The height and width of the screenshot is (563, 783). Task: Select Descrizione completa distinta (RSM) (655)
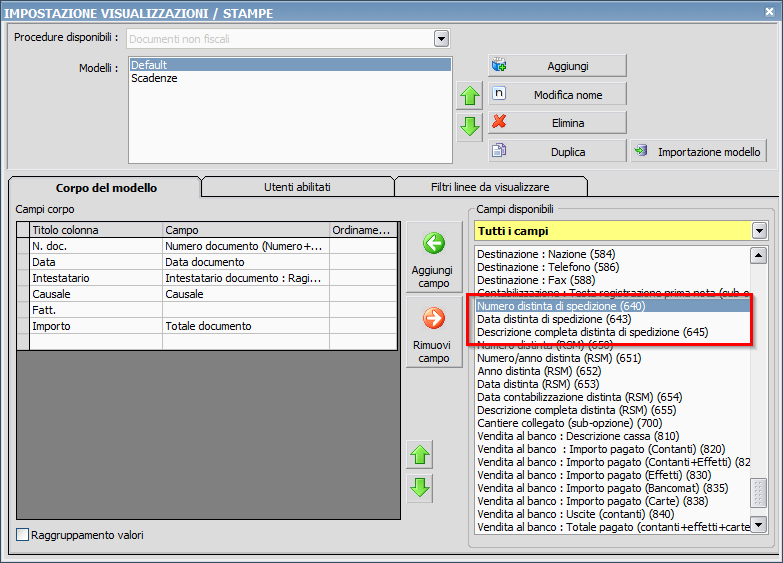click(612, 410)
